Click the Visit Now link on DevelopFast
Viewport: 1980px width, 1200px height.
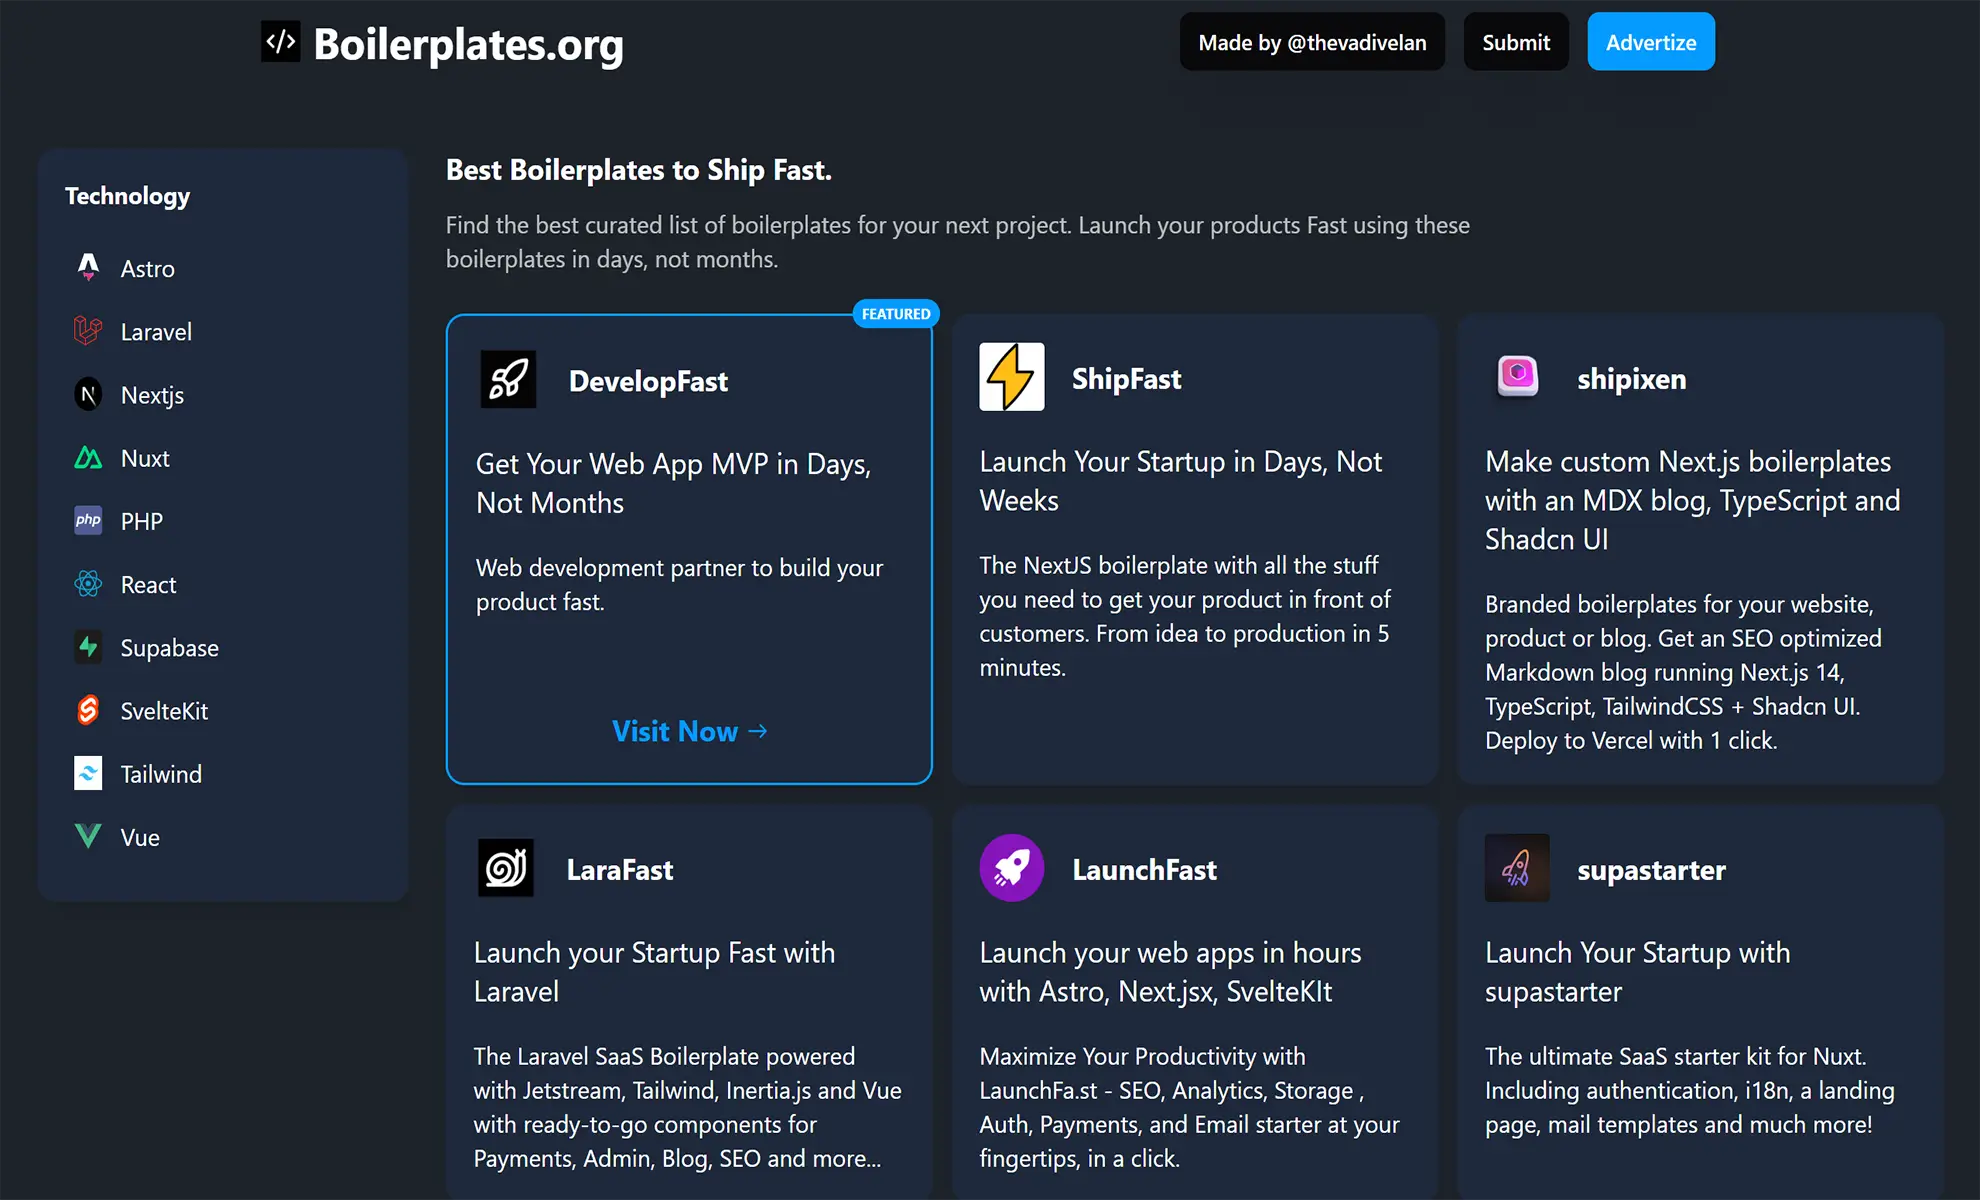pyautogui.click(x=689, y=731)
